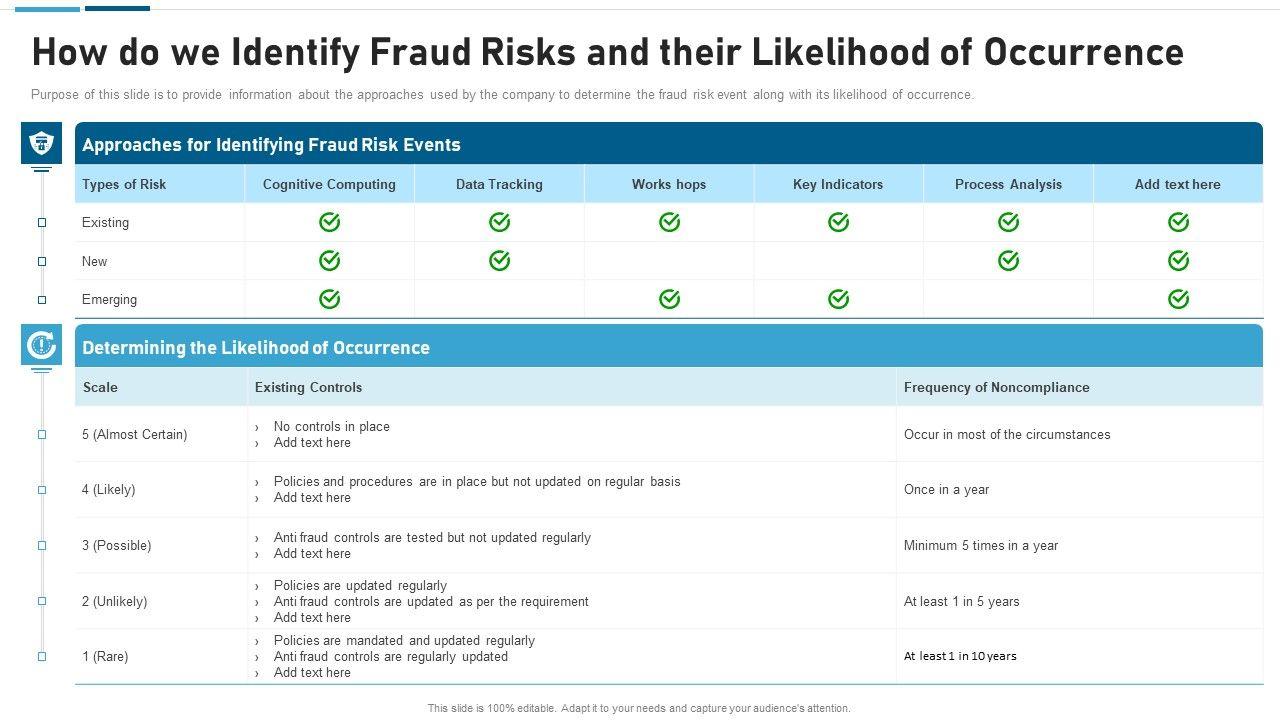
Task: Click the chevron bullet before No controls in place
Action: 257,427
